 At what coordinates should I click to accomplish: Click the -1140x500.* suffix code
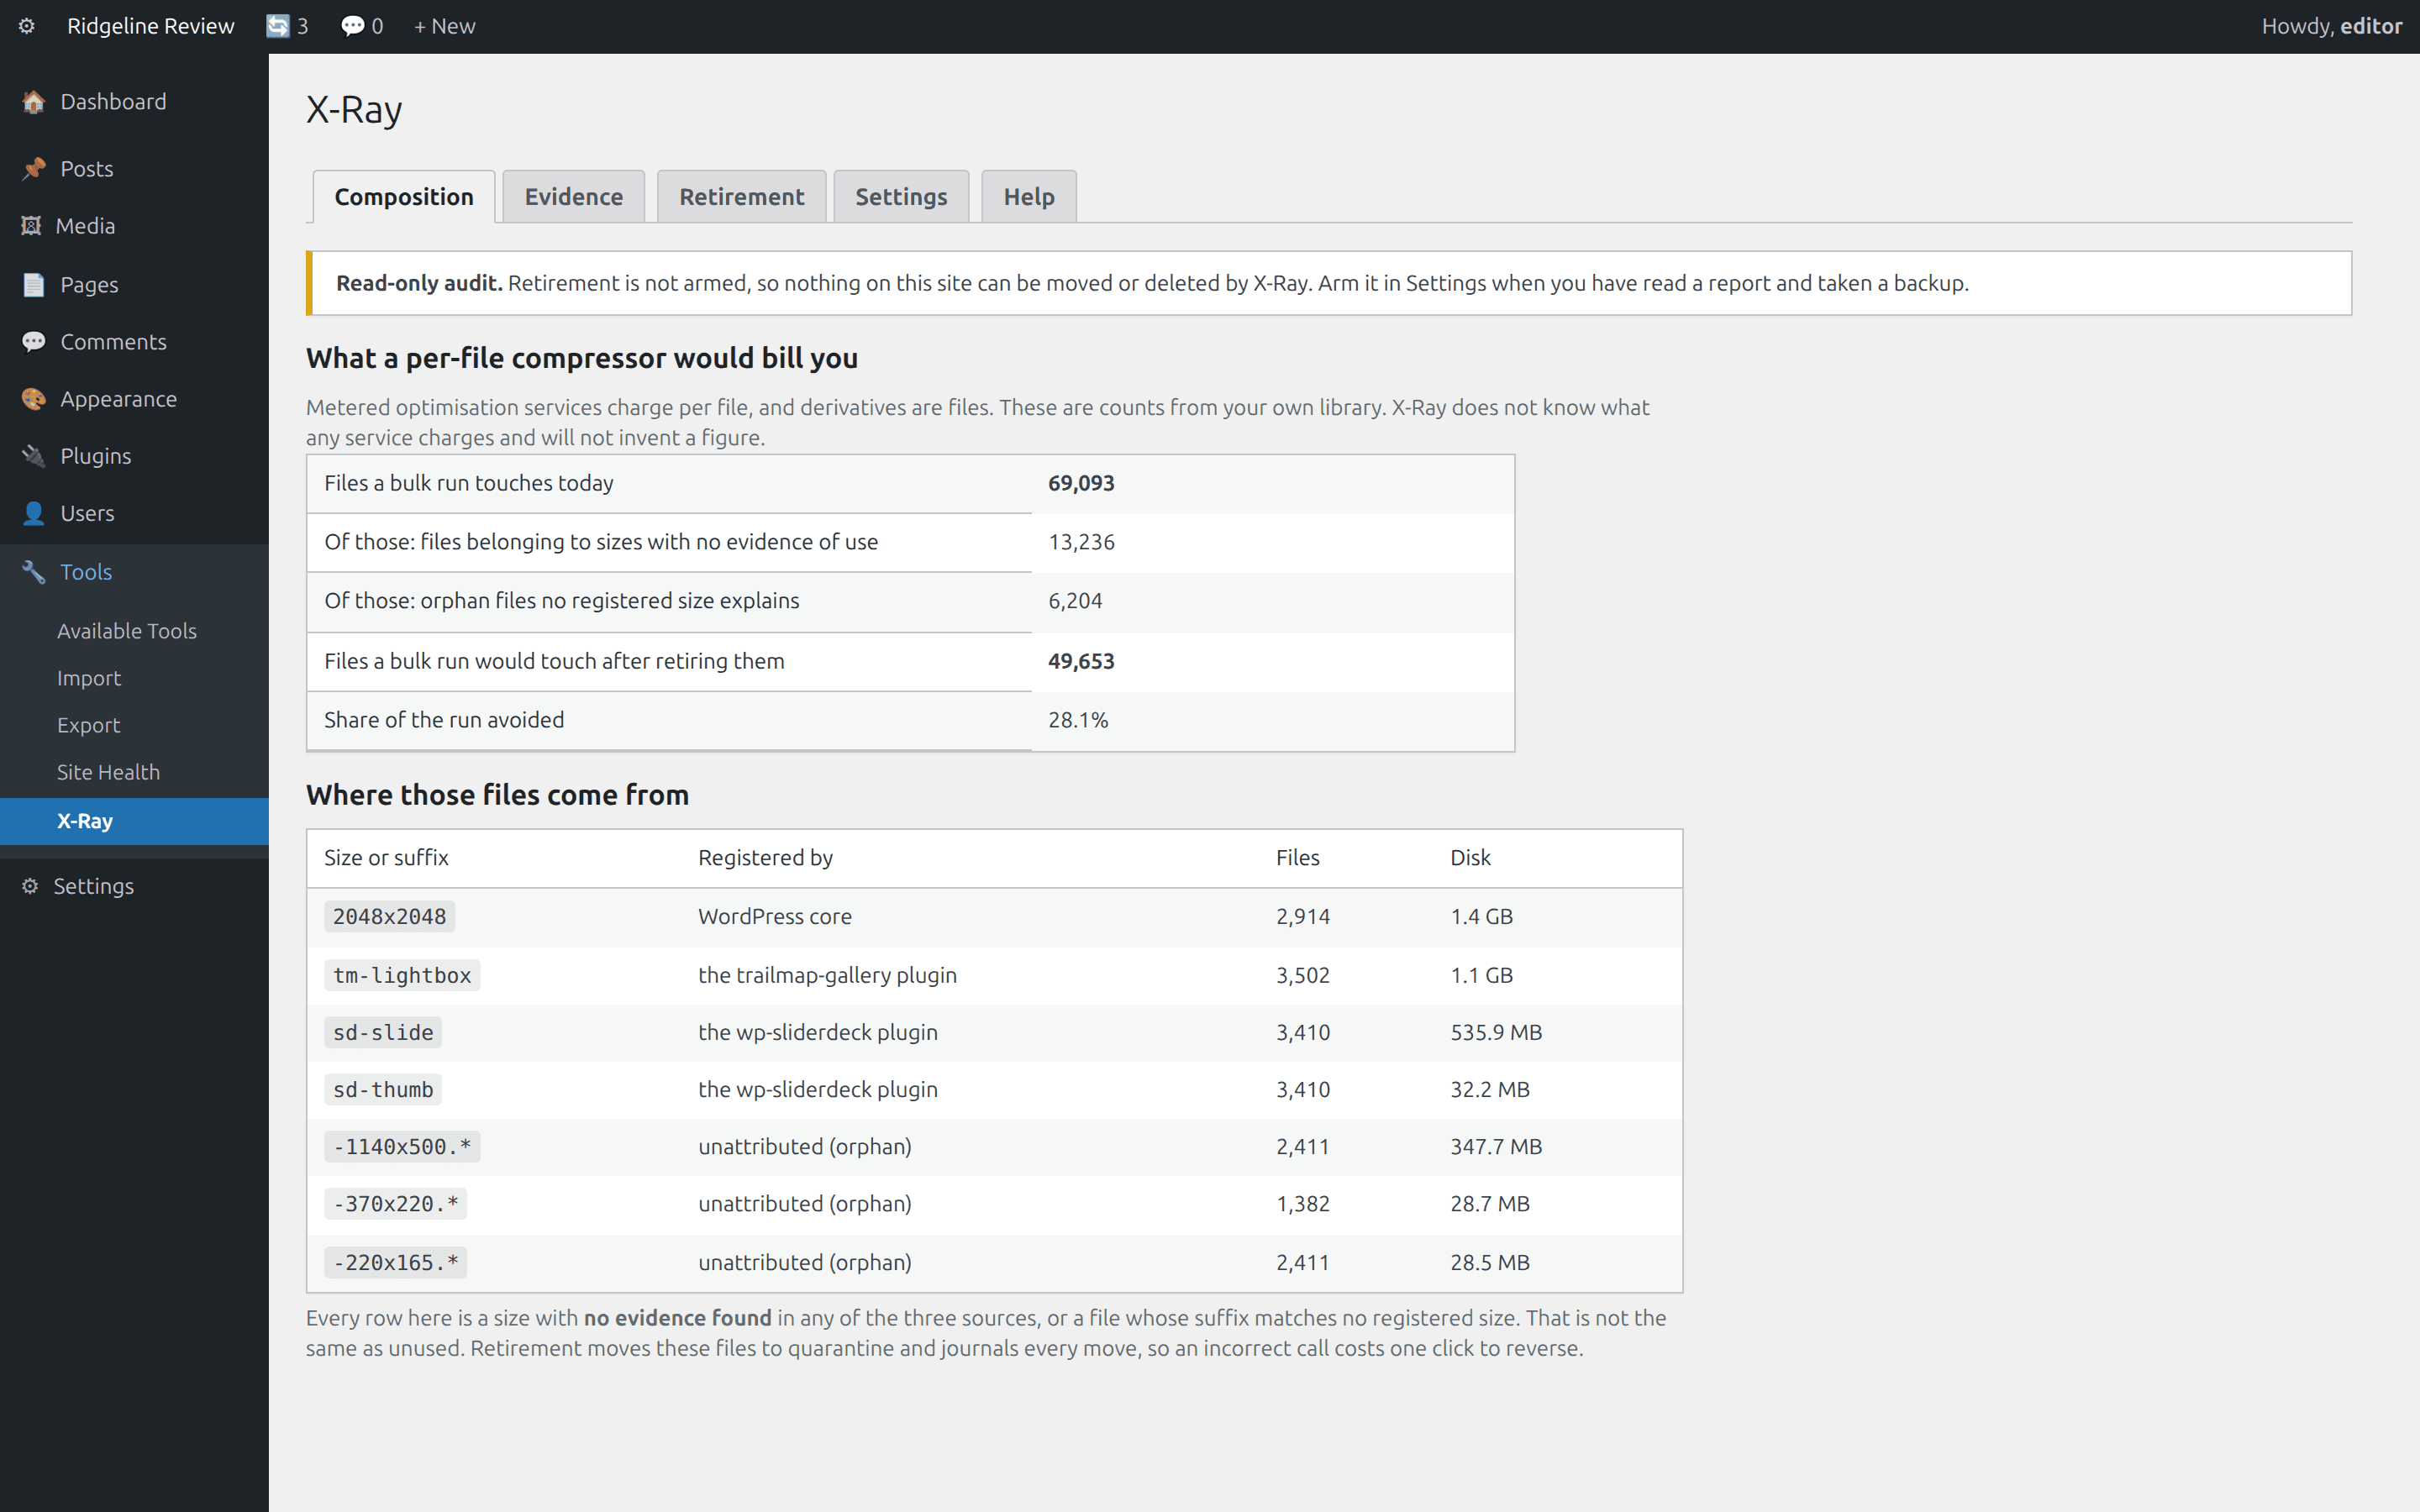coord(402,1147)
